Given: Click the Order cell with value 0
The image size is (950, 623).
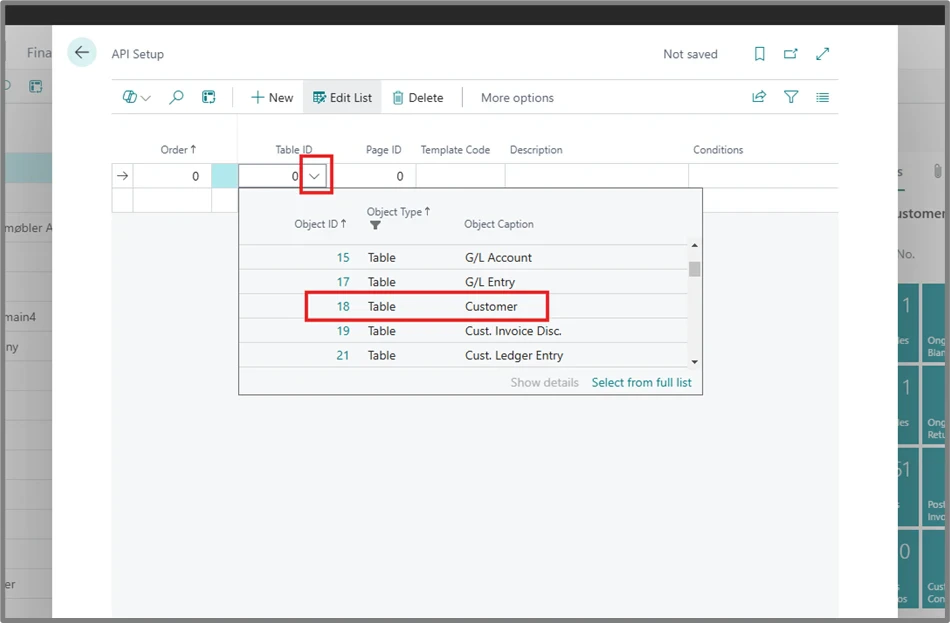Looking at the screenshot, I should pos(172,176).
